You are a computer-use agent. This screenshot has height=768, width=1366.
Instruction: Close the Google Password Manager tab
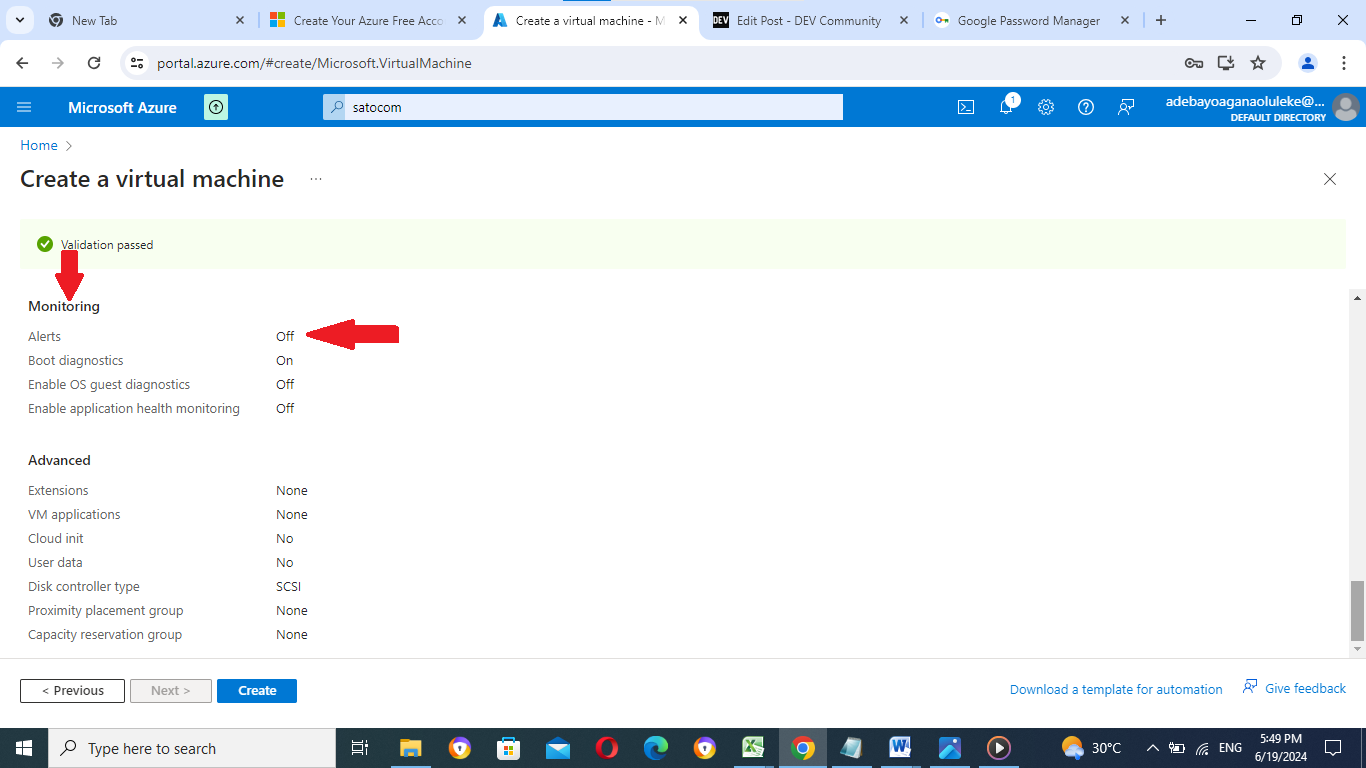point(1124,20)
